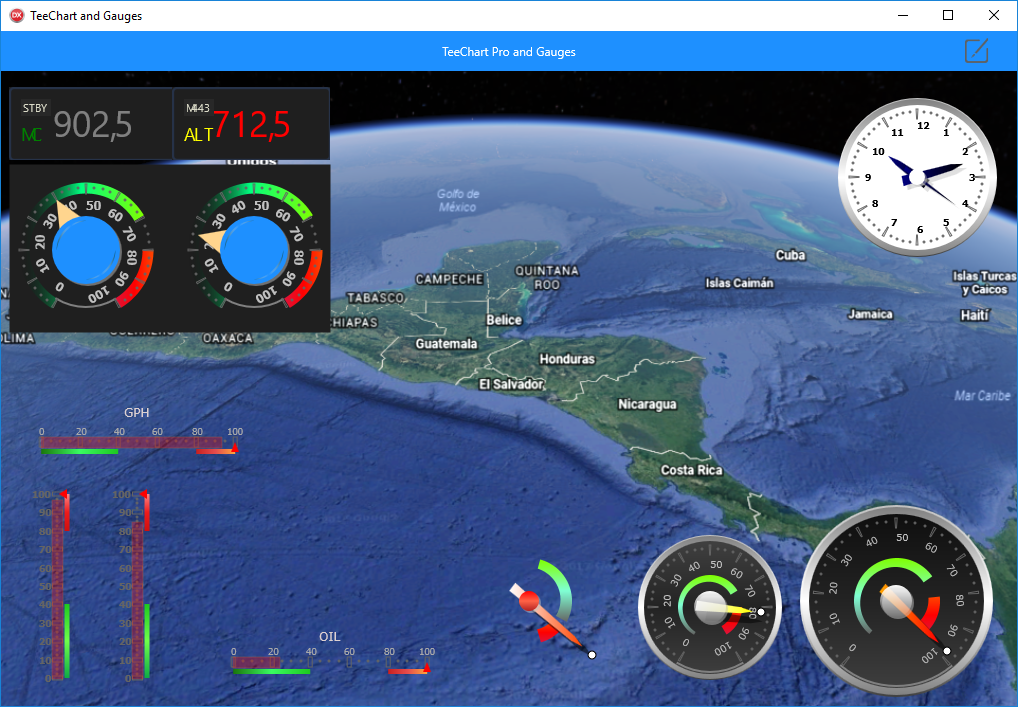This screenshot has height=707, width=1018.
Task: Select the STBY 902,5 numeric display
Action: (91, 123)
